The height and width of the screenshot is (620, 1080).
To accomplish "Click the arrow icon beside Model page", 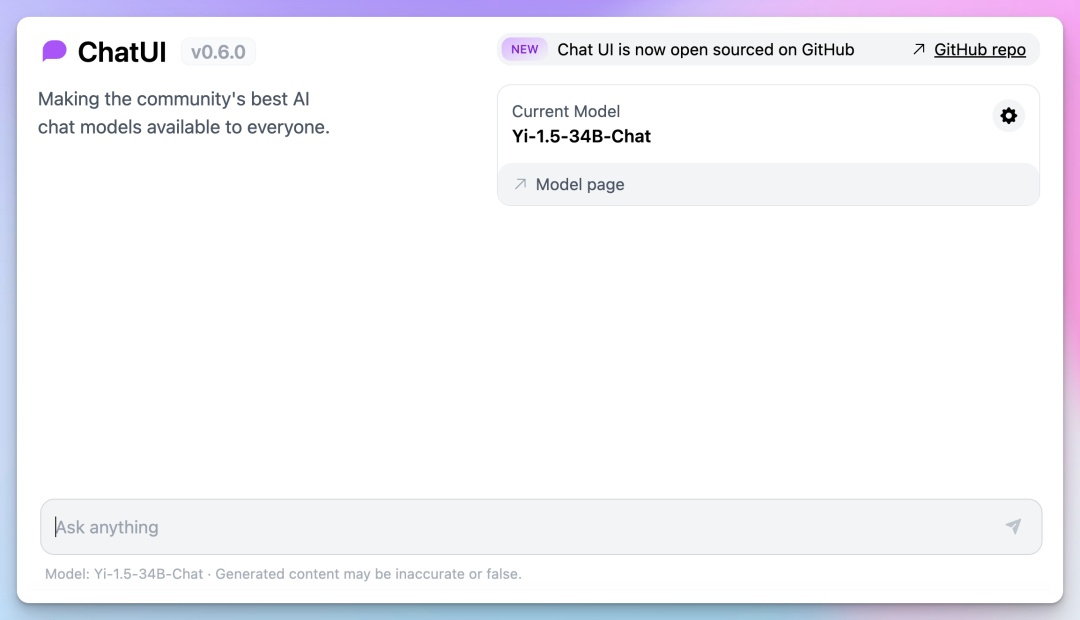I will point(520,184).
